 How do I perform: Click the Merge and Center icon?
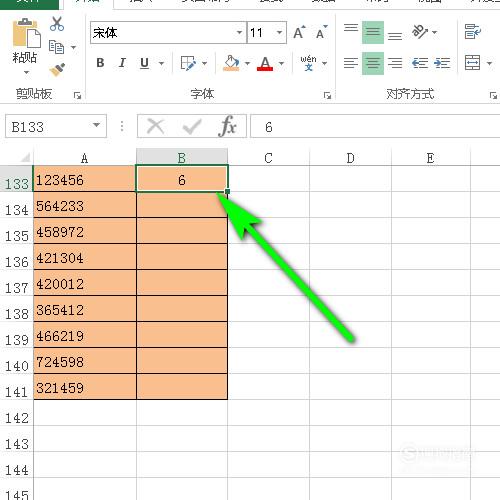[473, 63]
